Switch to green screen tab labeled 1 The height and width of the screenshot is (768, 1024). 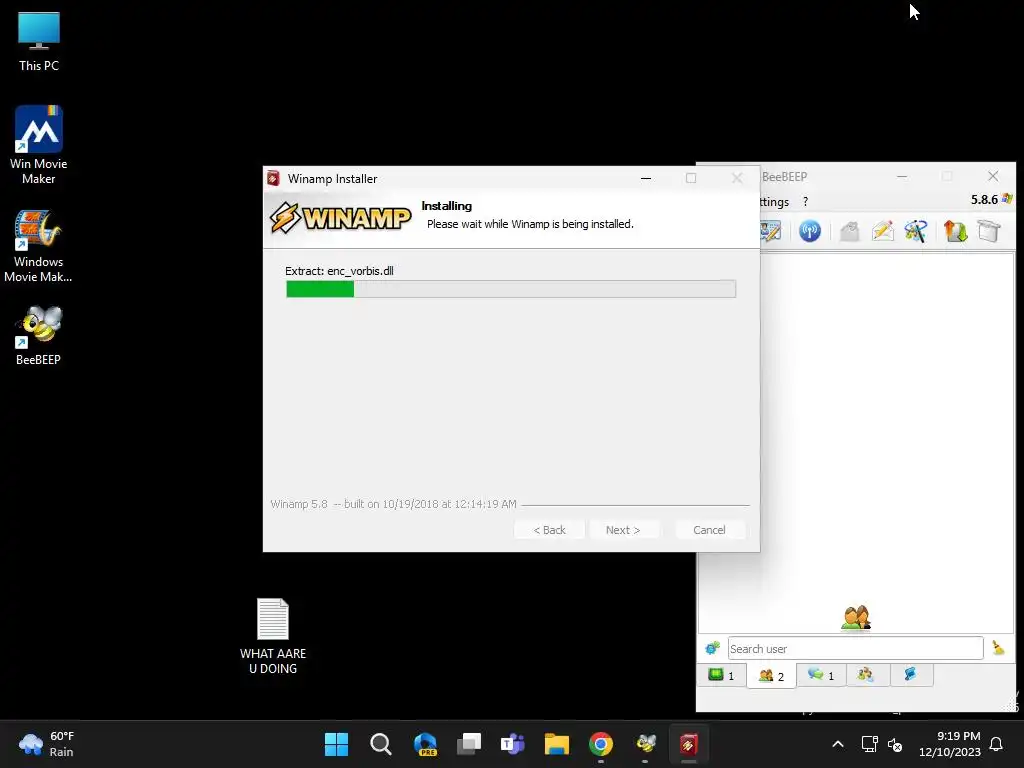[722, 675]
